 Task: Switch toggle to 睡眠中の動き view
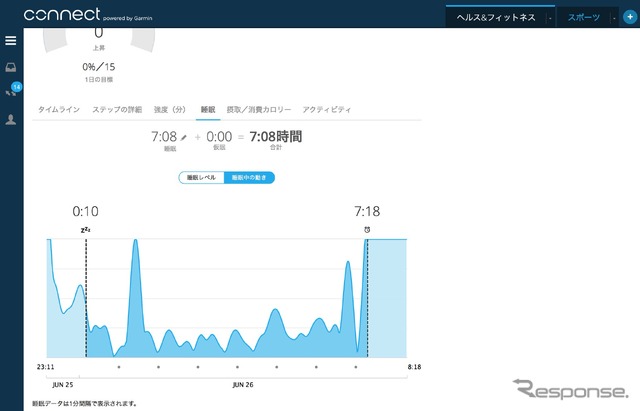coord(248,177)
